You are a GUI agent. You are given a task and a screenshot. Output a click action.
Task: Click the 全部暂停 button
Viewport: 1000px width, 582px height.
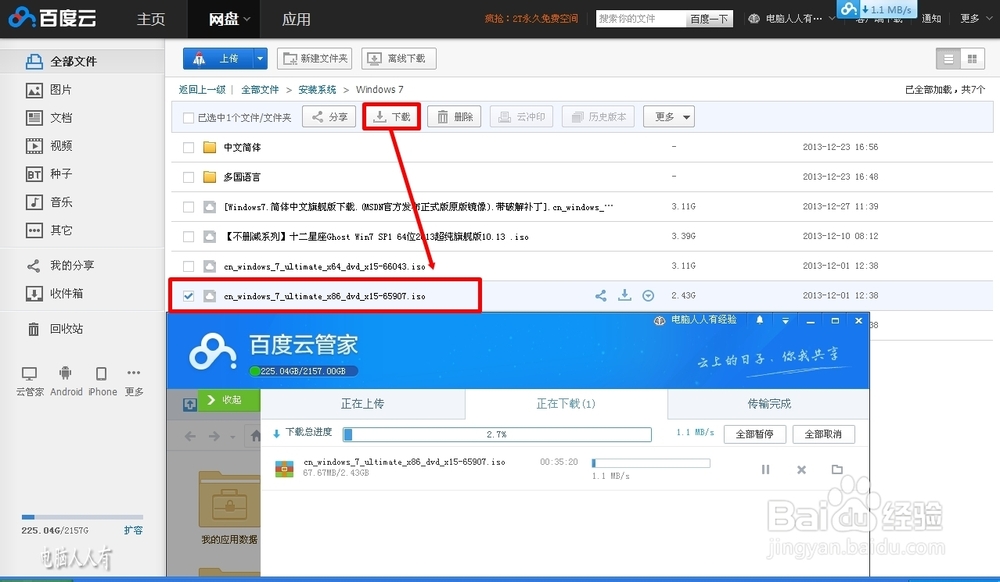click(755, 434)
